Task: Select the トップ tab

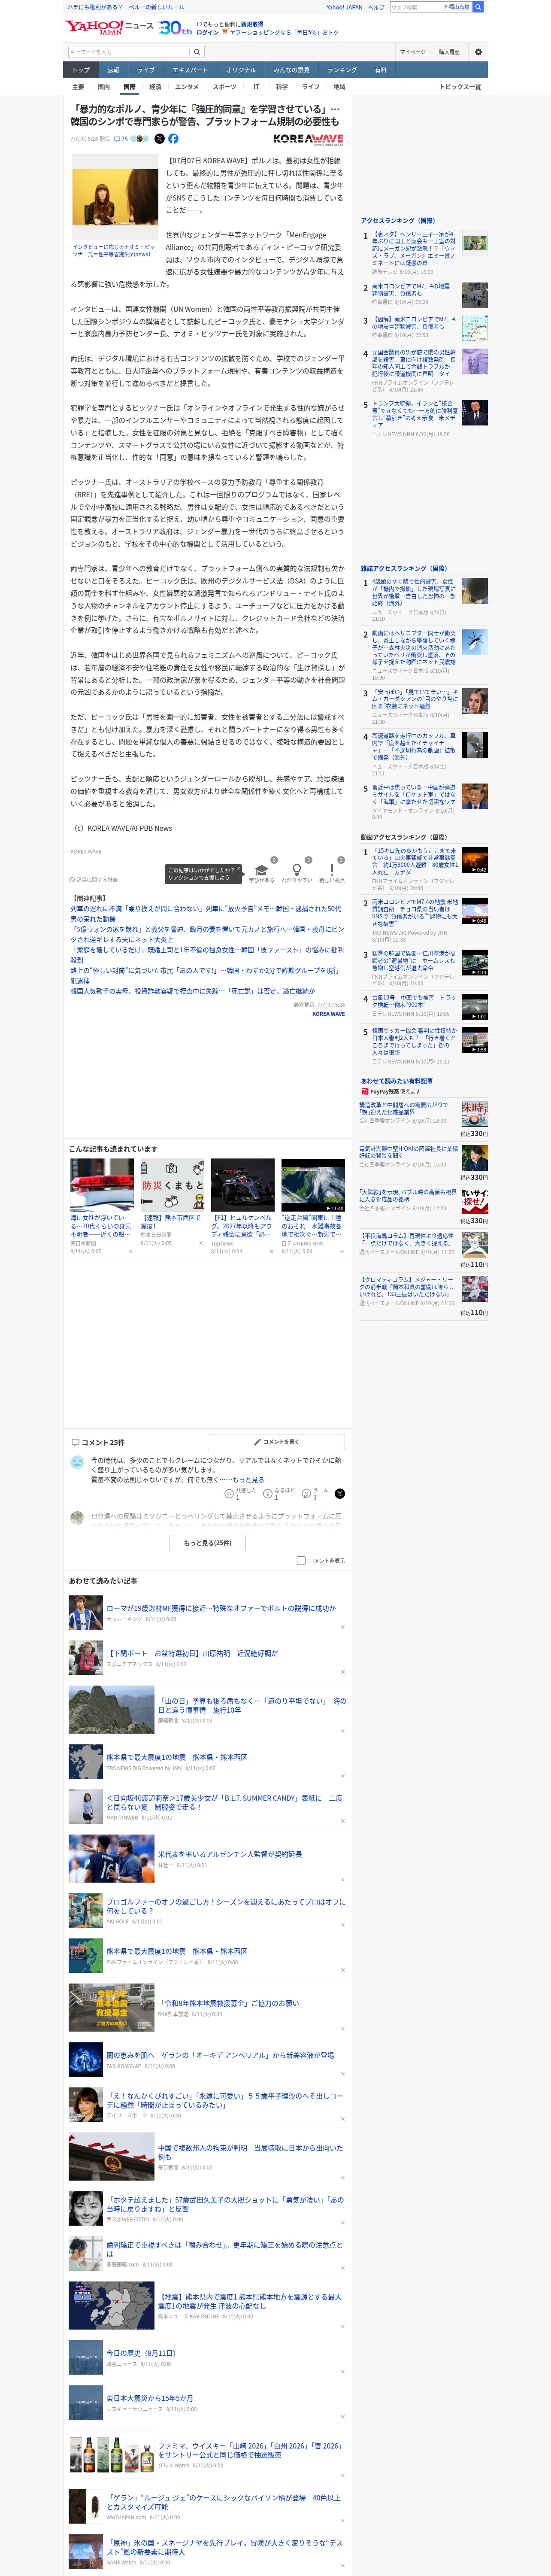Action: point(81,70)
